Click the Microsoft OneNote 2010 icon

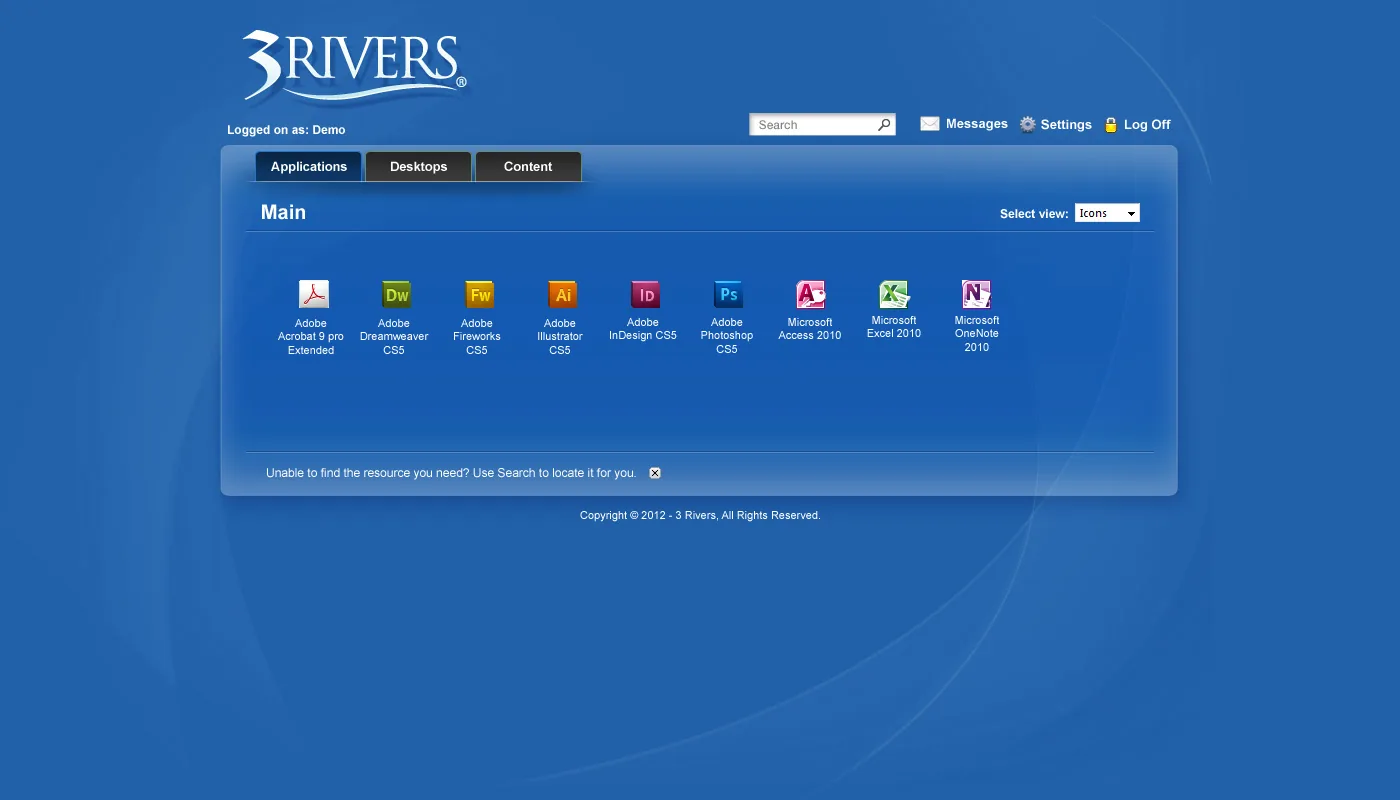[x=976, y=294]
